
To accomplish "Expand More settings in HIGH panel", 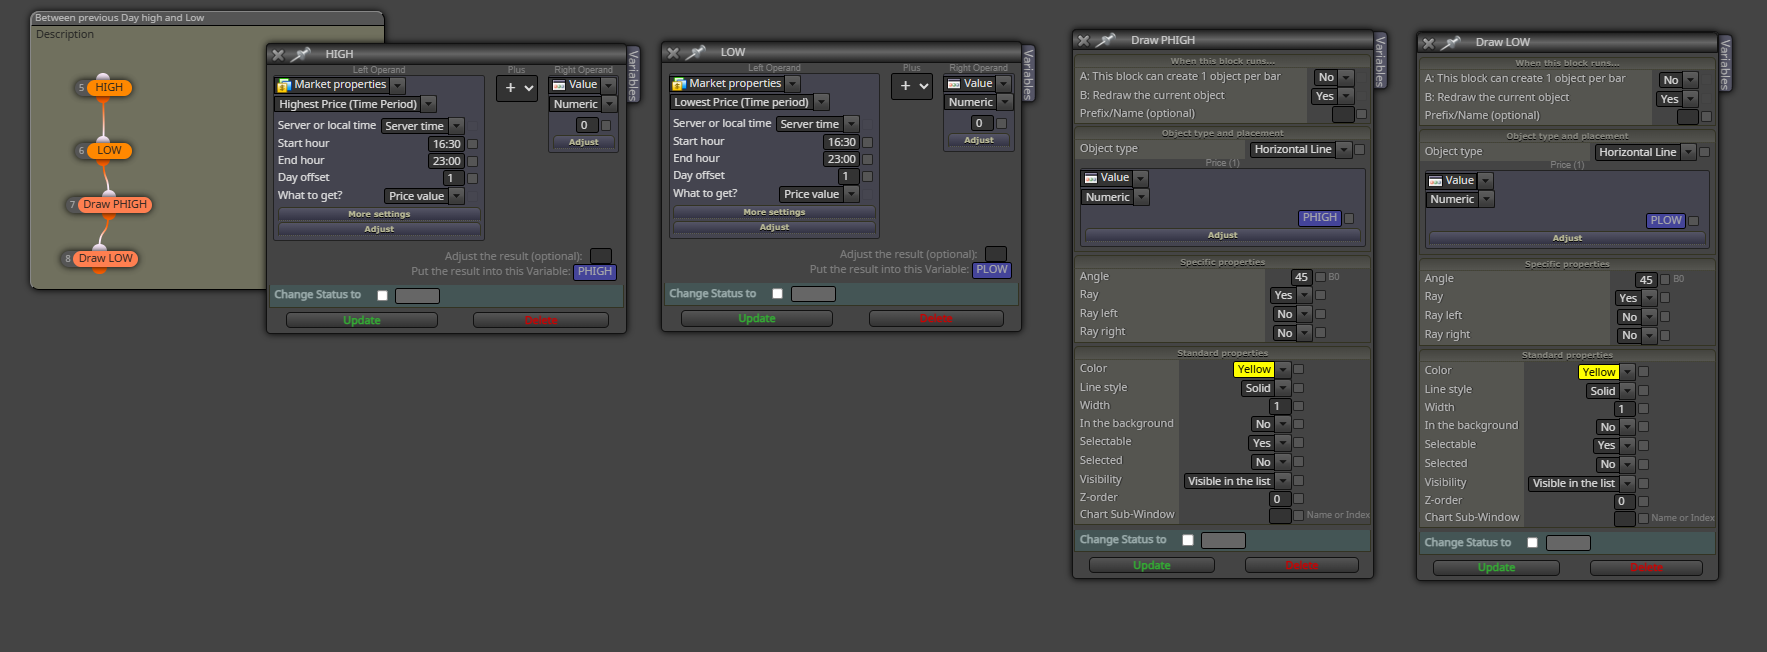I will click(379, 214).
